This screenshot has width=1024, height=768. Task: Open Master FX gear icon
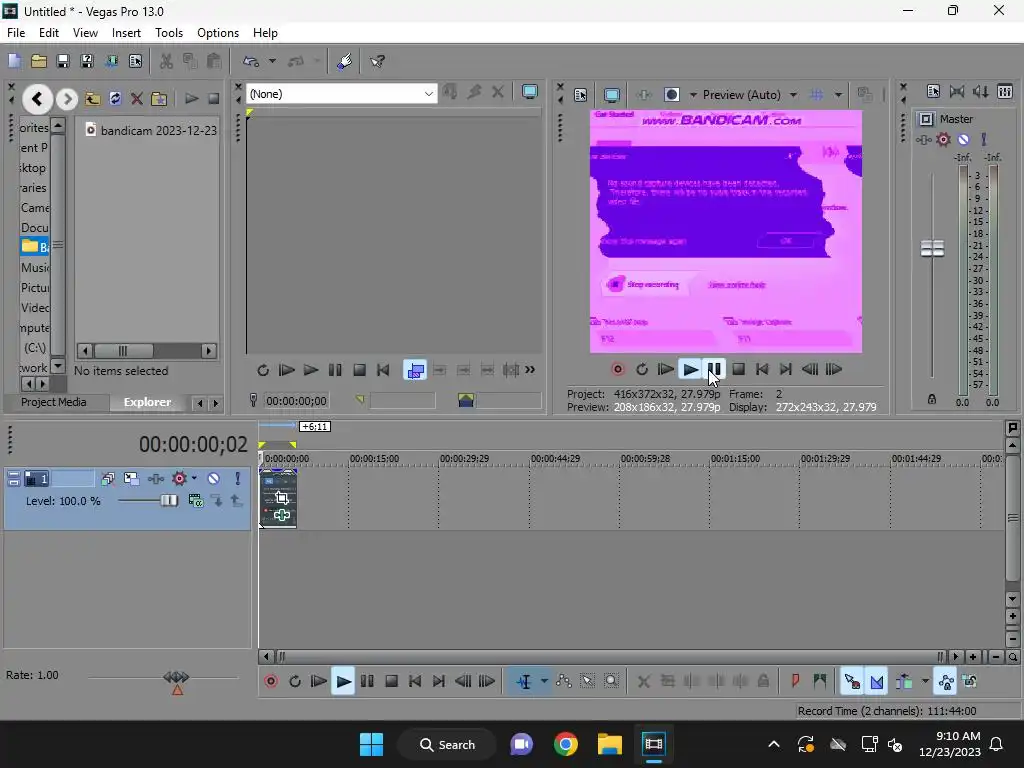coord(943,139)
